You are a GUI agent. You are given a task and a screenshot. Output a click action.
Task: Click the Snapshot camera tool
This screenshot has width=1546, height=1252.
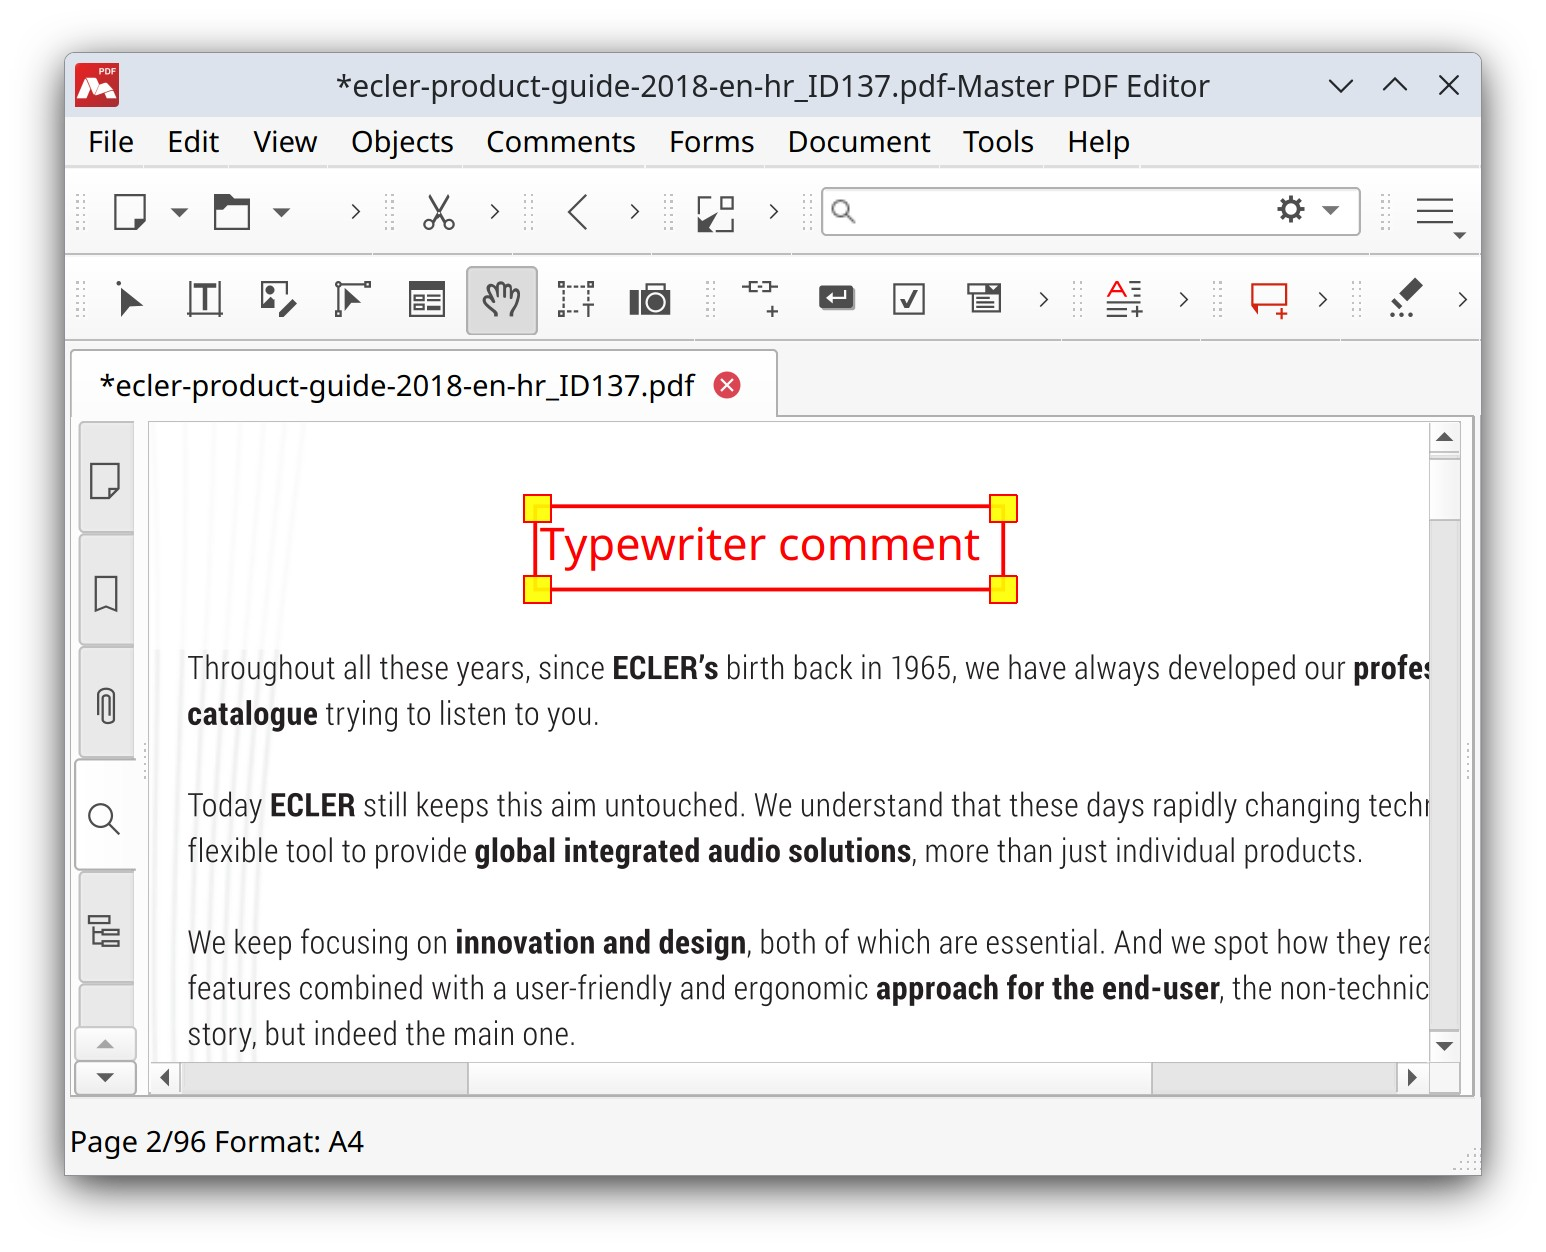650,300
